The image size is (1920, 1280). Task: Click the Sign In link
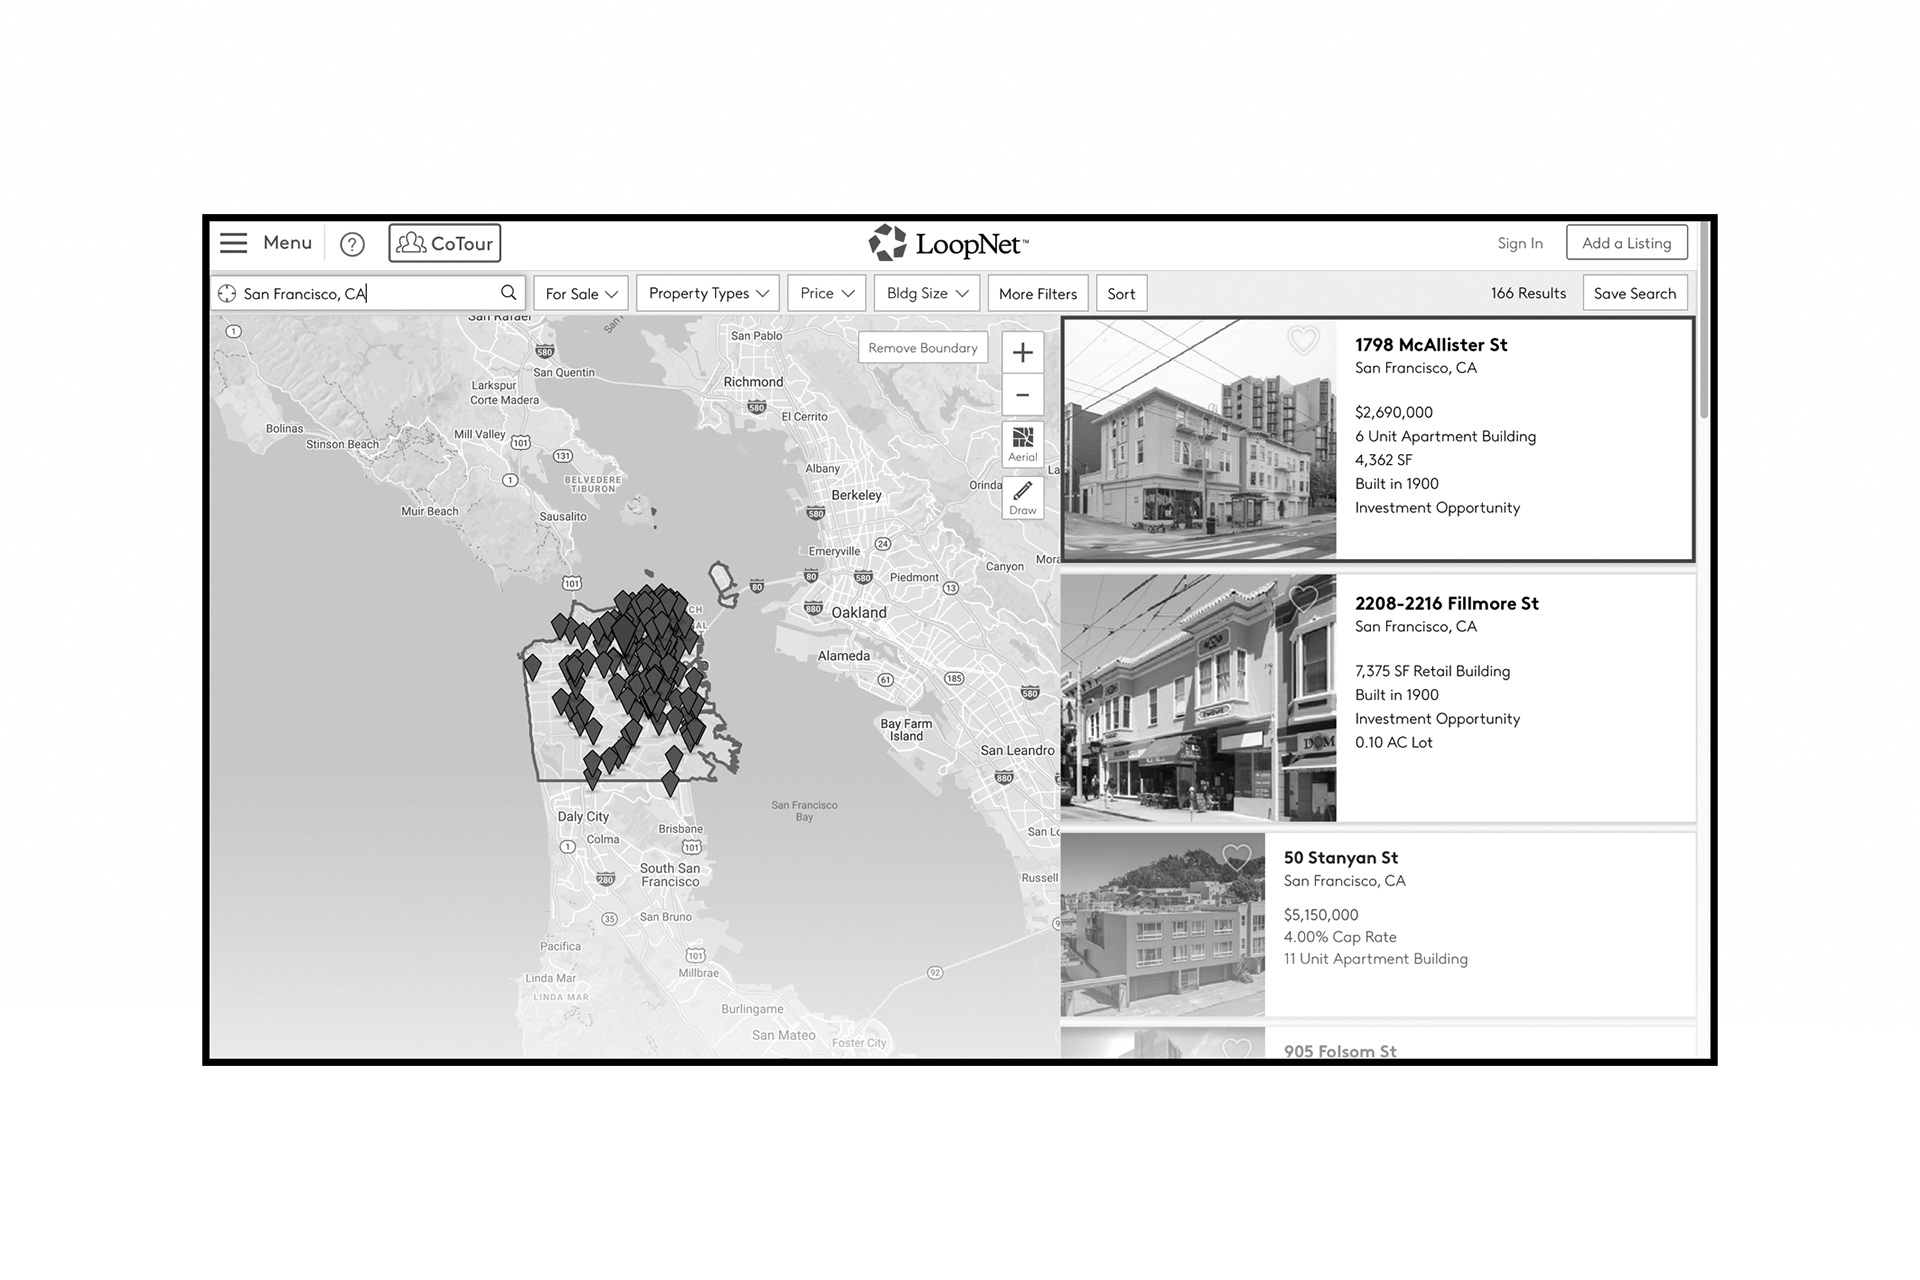click(1519, 243)
